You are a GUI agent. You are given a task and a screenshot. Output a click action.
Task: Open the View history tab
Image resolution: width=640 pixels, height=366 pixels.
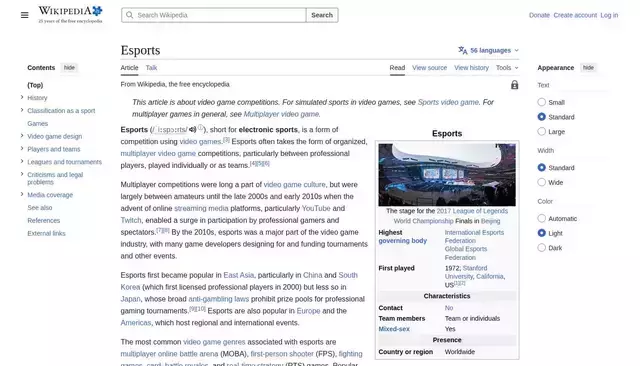coord(471,68)
